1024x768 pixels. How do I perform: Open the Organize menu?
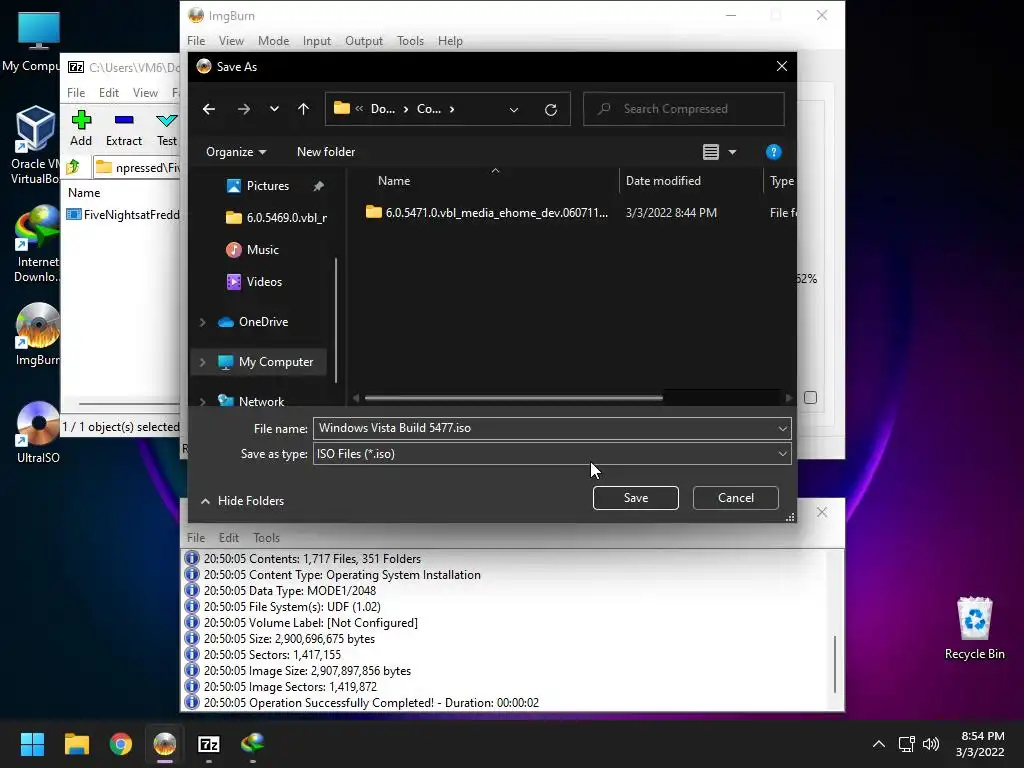coord(236,152)
